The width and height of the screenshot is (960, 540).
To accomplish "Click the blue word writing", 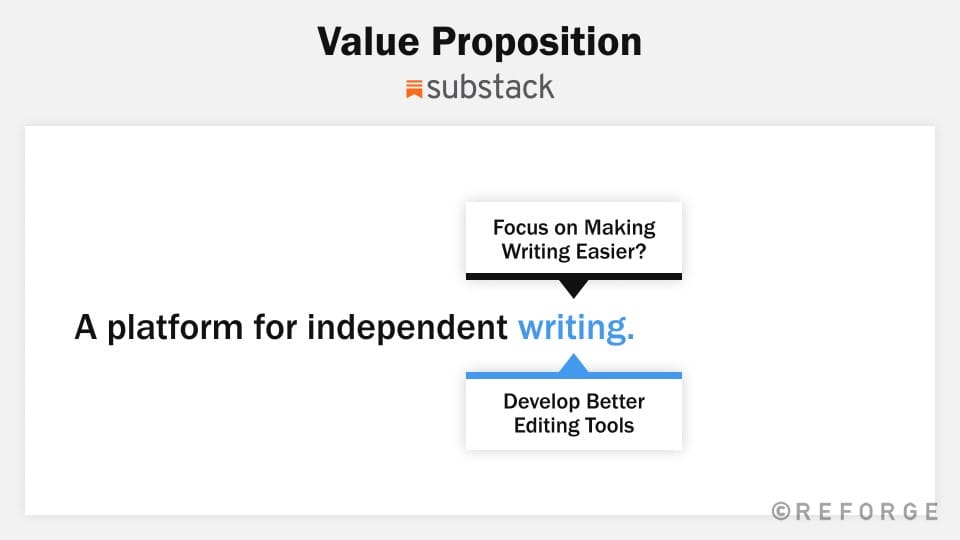I will pyautogui.click(x=576, y=327).
